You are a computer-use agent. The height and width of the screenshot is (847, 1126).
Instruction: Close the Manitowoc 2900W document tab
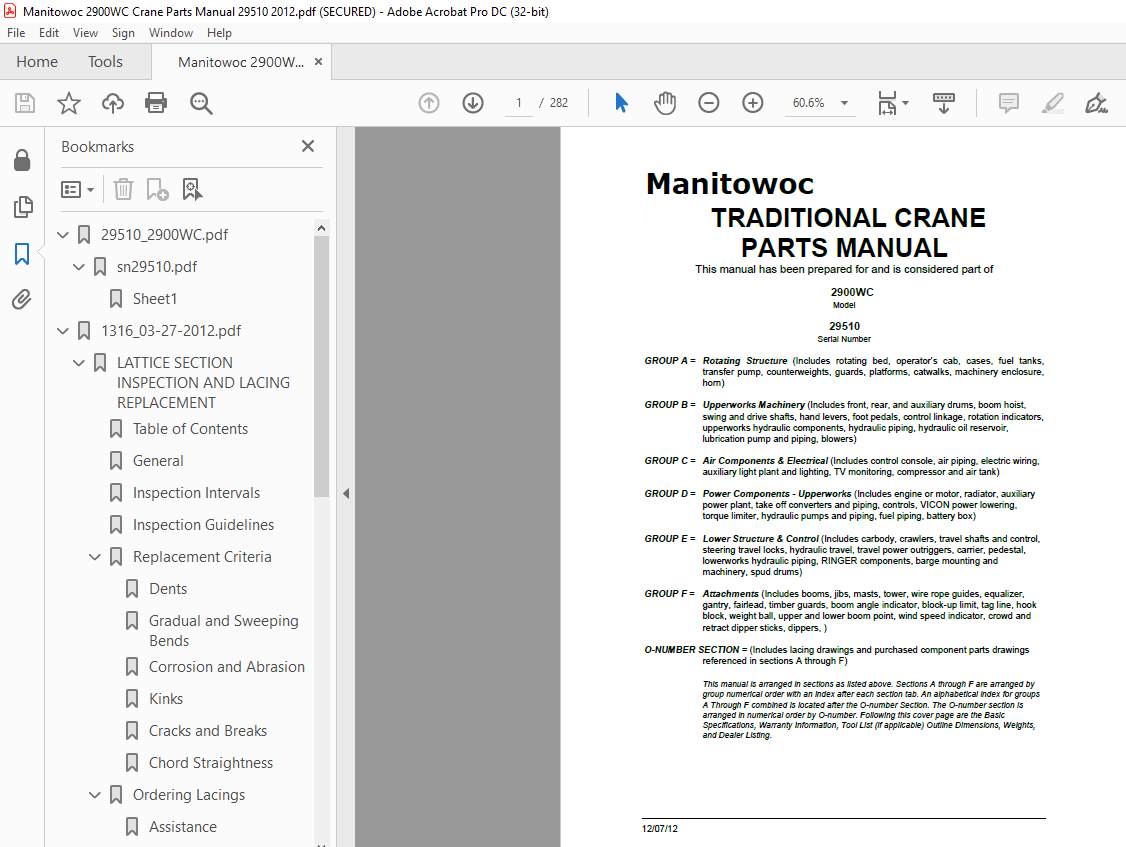318,62
